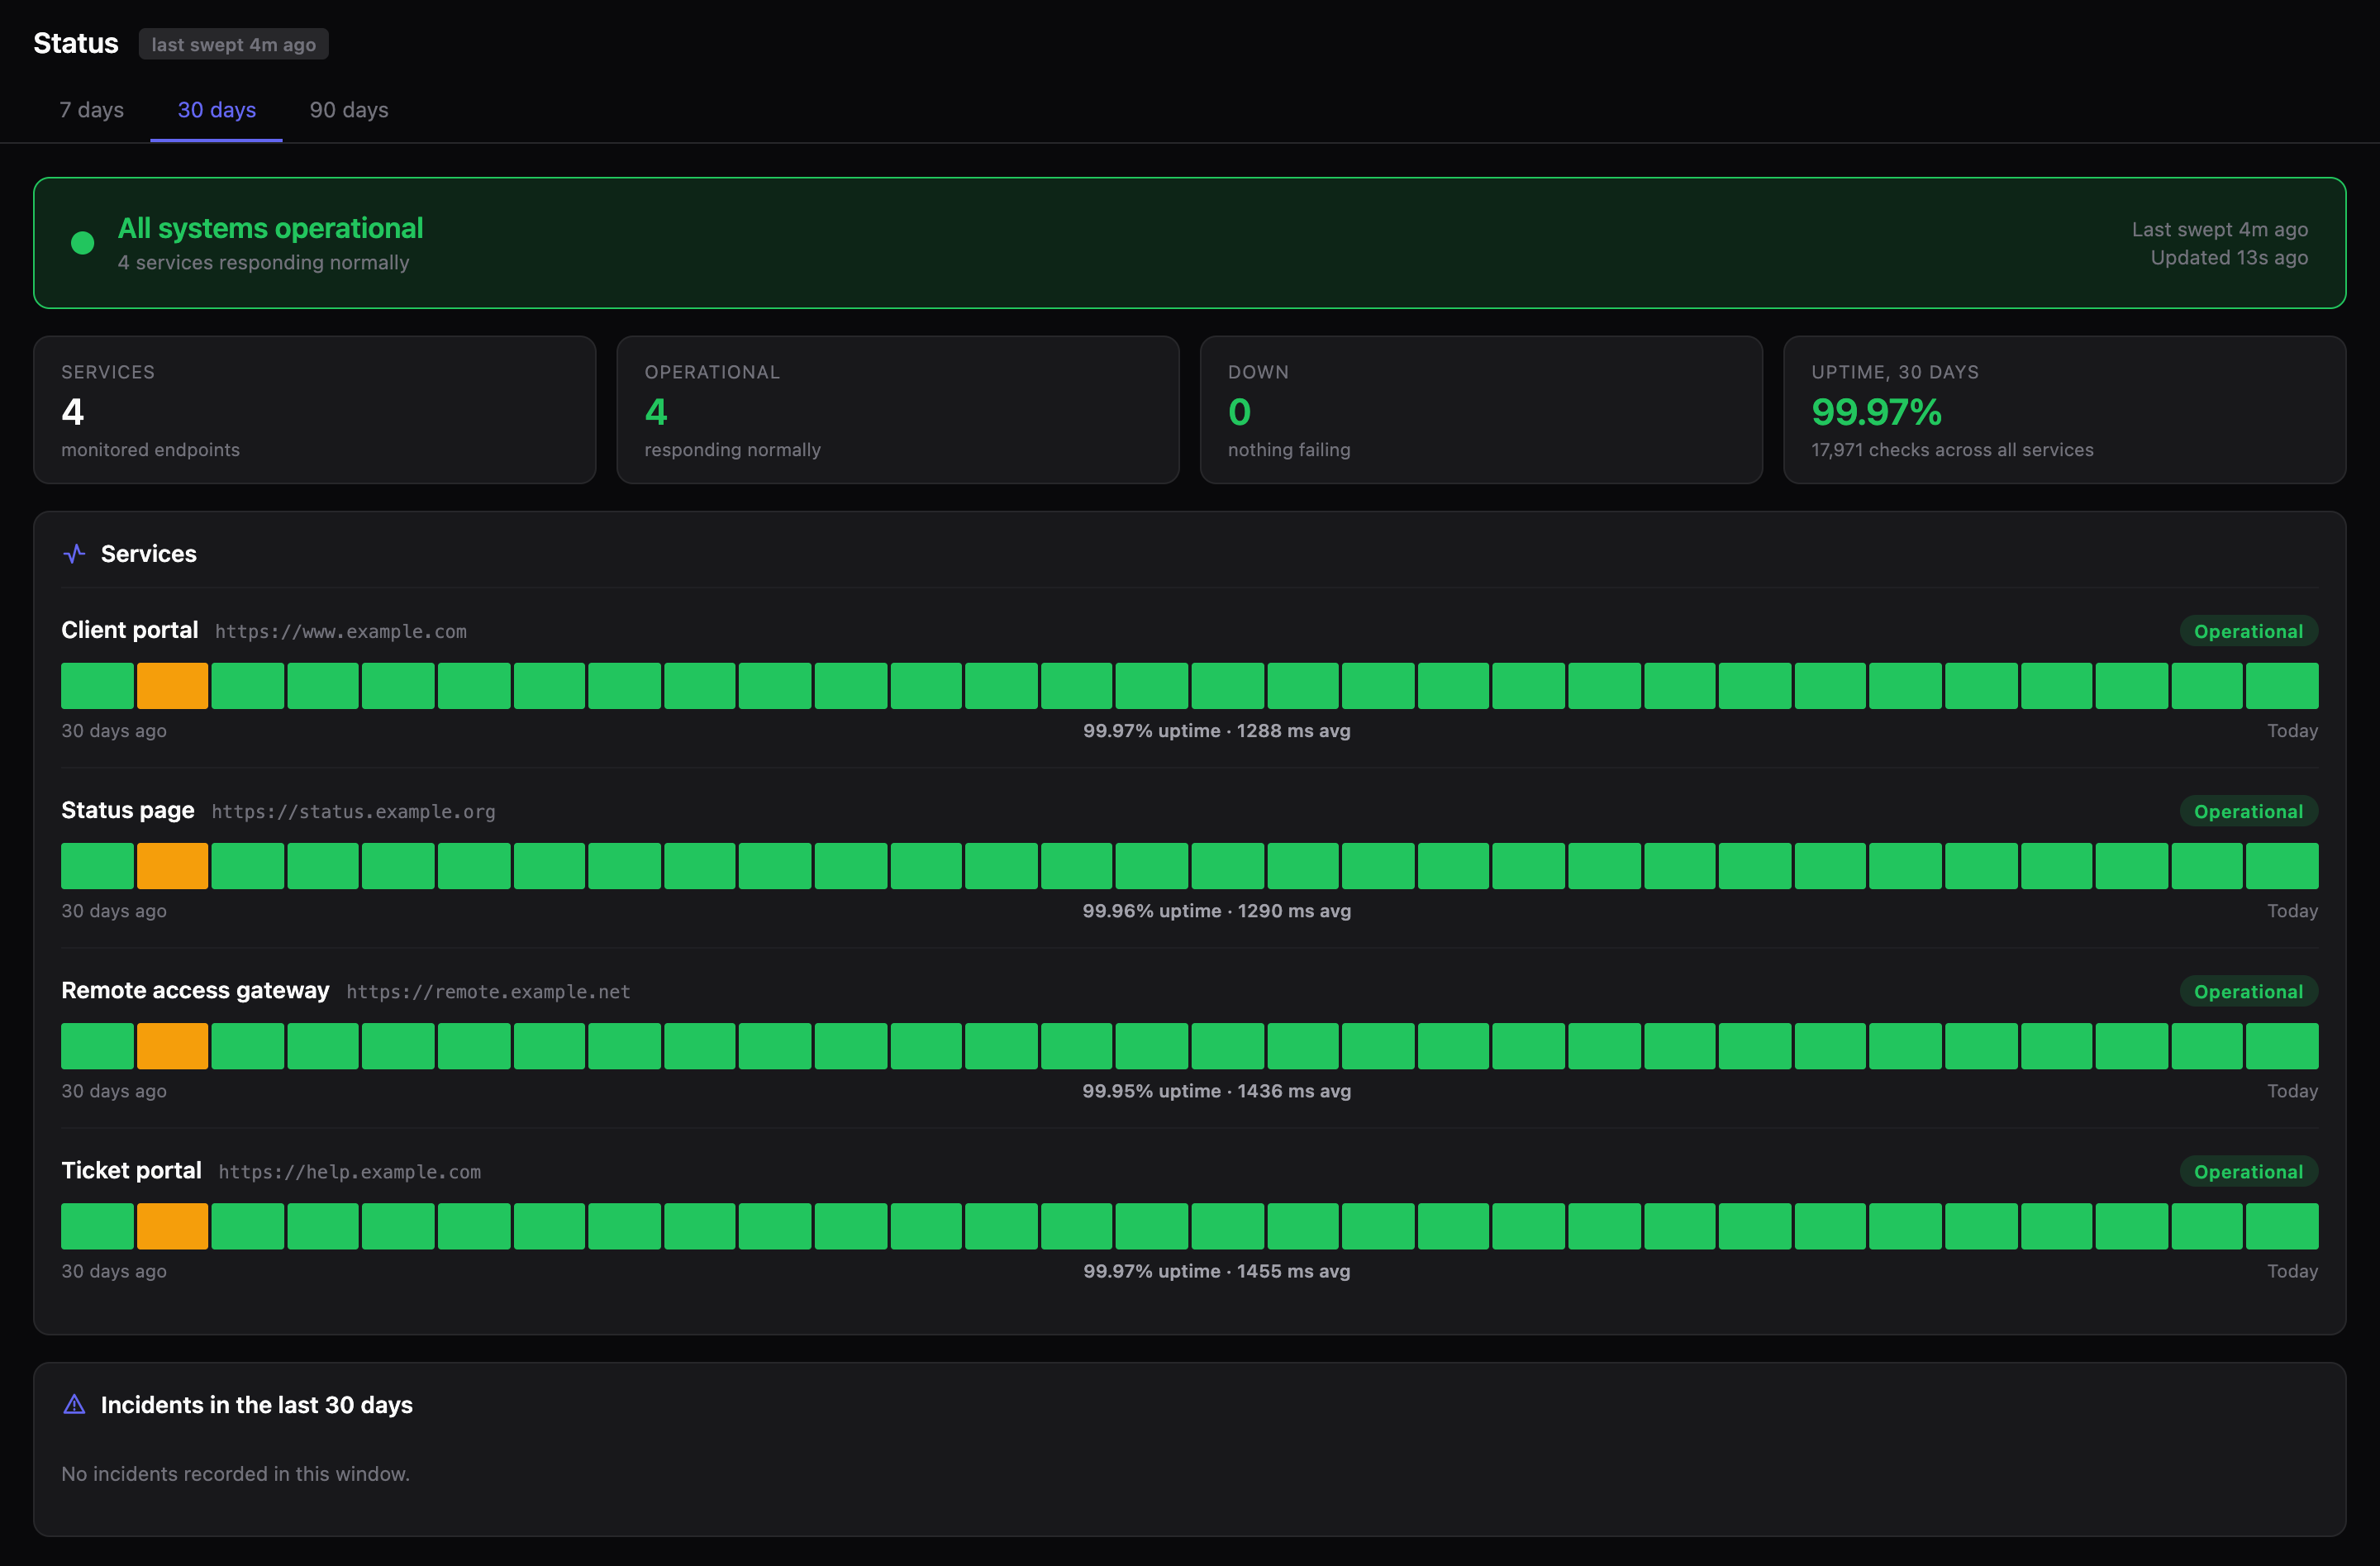
Task: Select the orange day bar for Ticket portal
Action: (x=173, y=1226)
